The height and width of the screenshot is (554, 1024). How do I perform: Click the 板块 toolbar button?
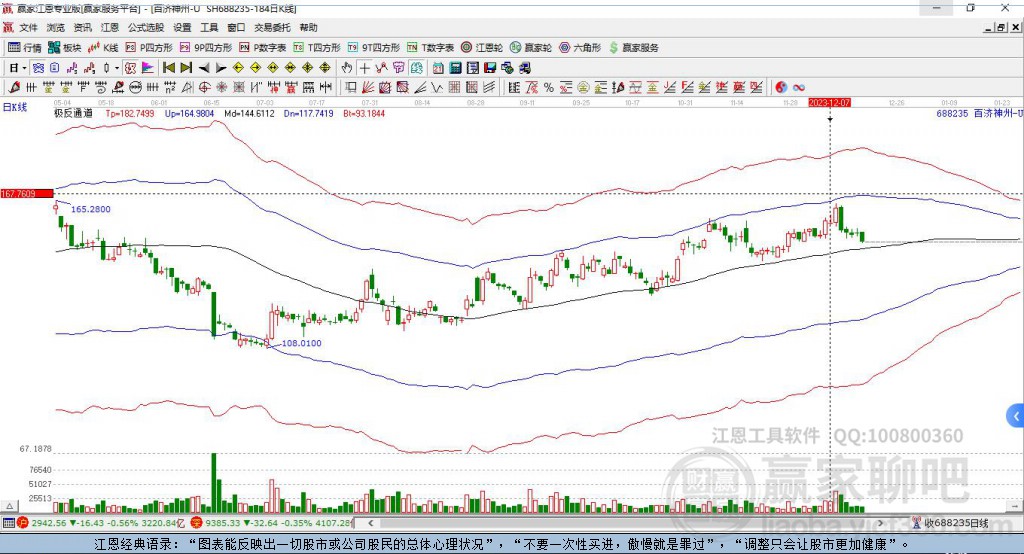65,48
